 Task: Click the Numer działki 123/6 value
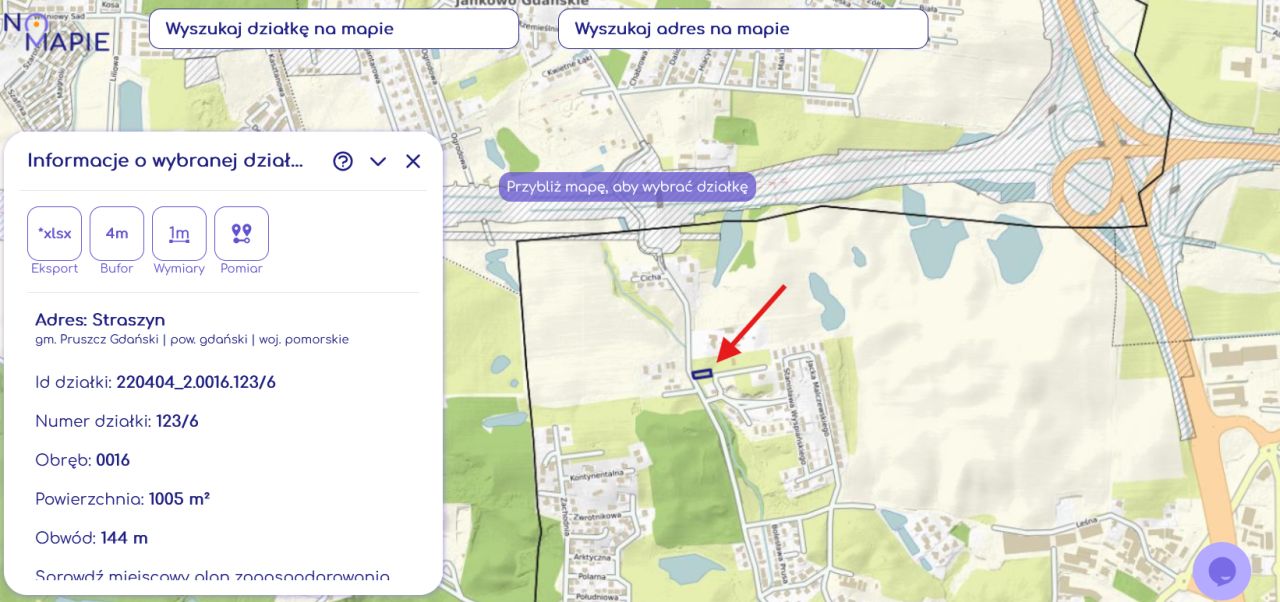pyautogui.click(x=177, y=421)
